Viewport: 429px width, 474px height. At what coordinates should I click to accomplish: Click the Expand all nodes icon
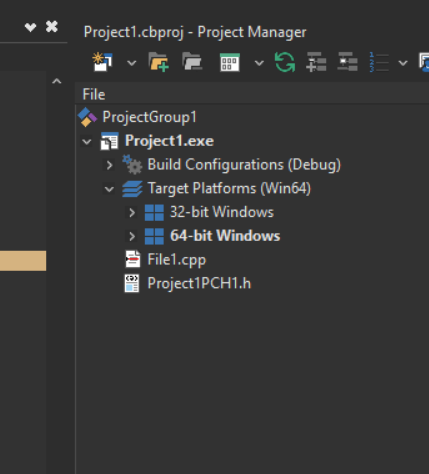pos(316,62)
